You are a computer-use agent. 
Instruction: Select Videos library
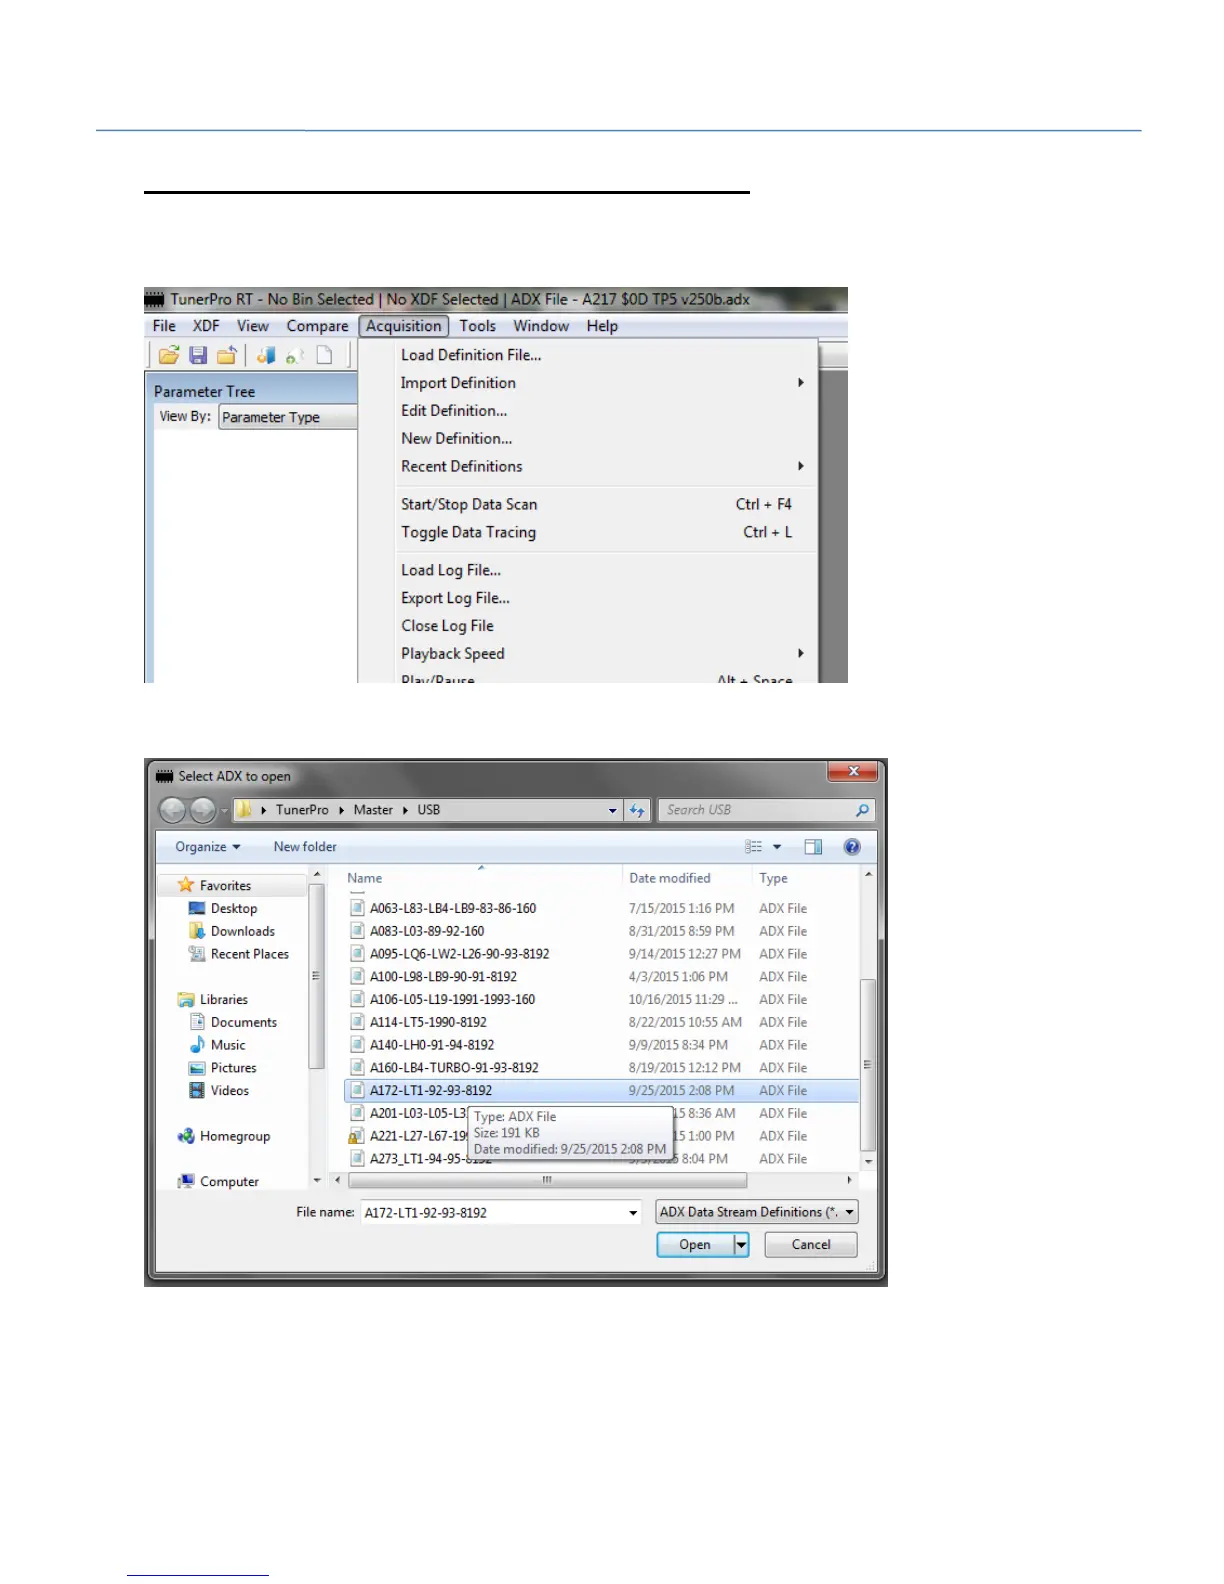[x=229, y=1092]
